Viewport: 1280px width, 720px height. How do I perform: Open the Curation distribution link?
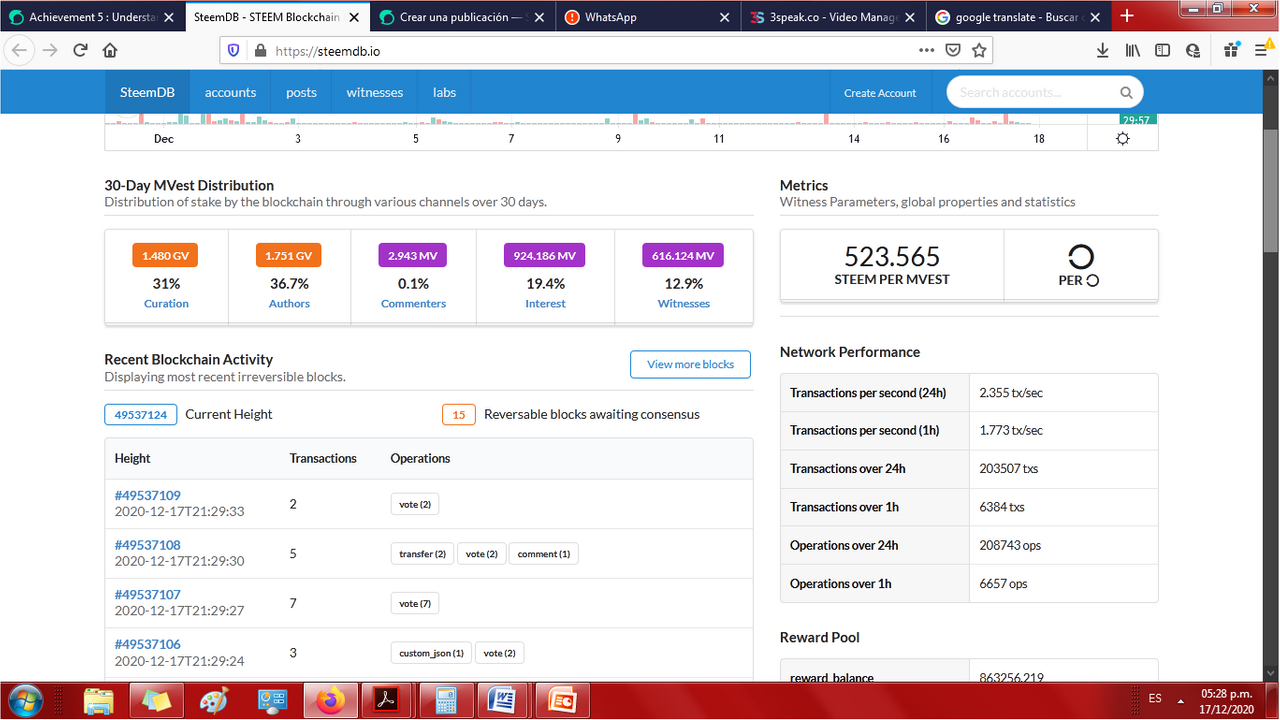(x=166, y=303)
